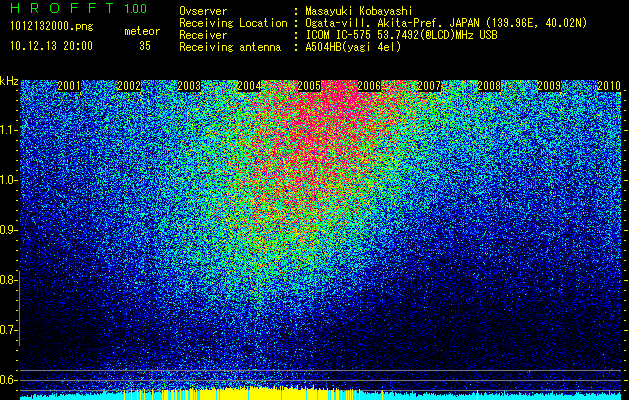This screenshot has height=400, width=629.
Task: Click the location text Ogata-vill. Akita-Pref. JAPAN
Action: tap(392, 23)
